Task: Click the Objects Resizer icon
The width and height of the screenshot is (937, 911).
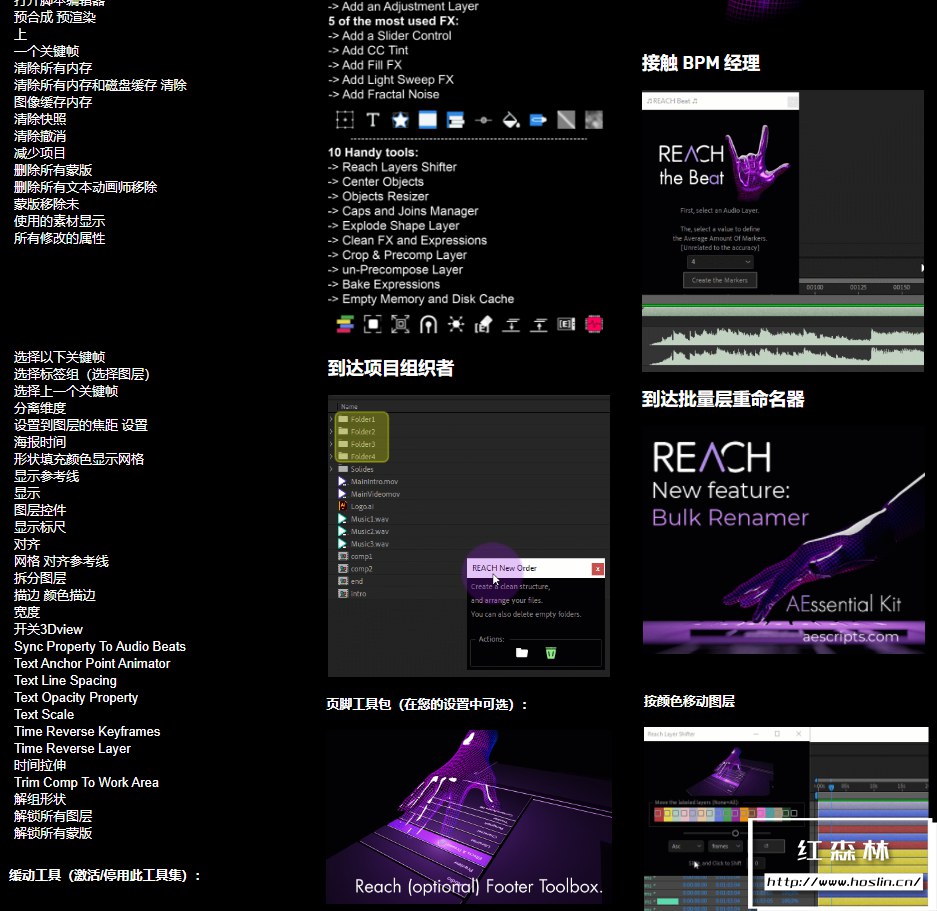Action: click(400, 325)
